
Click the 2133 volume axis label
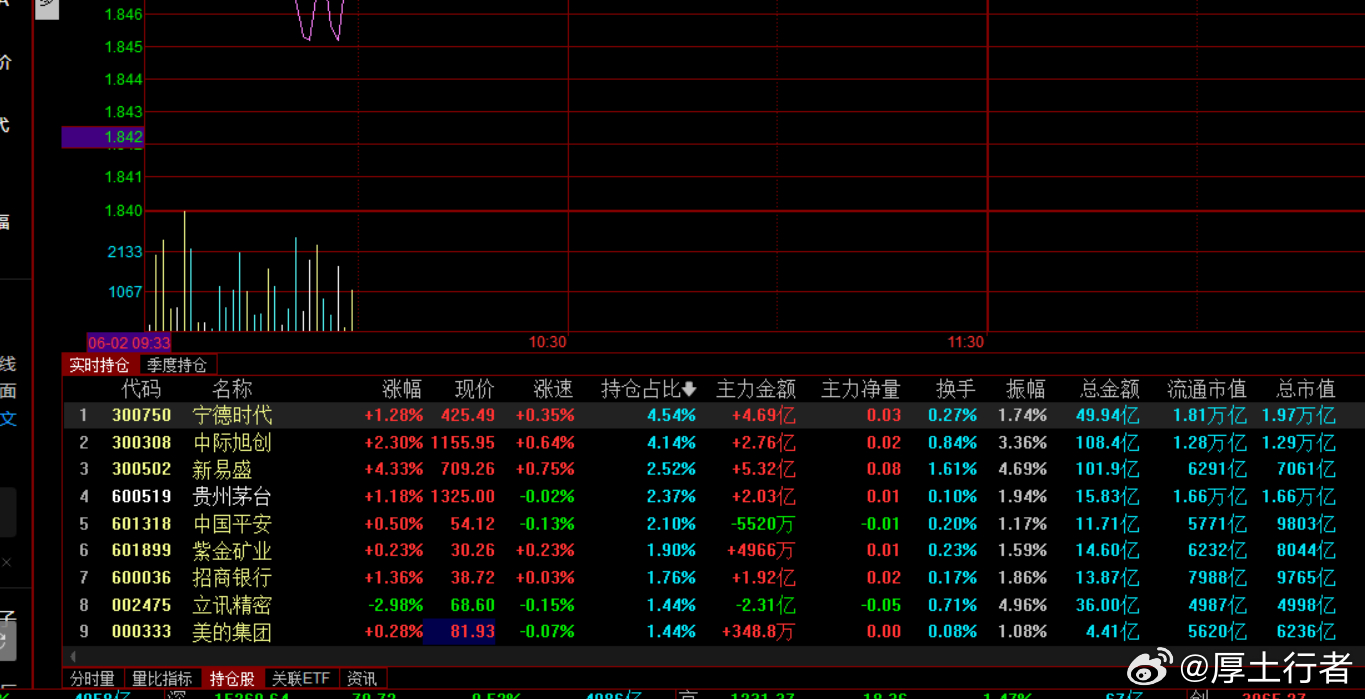pos(125,252)
